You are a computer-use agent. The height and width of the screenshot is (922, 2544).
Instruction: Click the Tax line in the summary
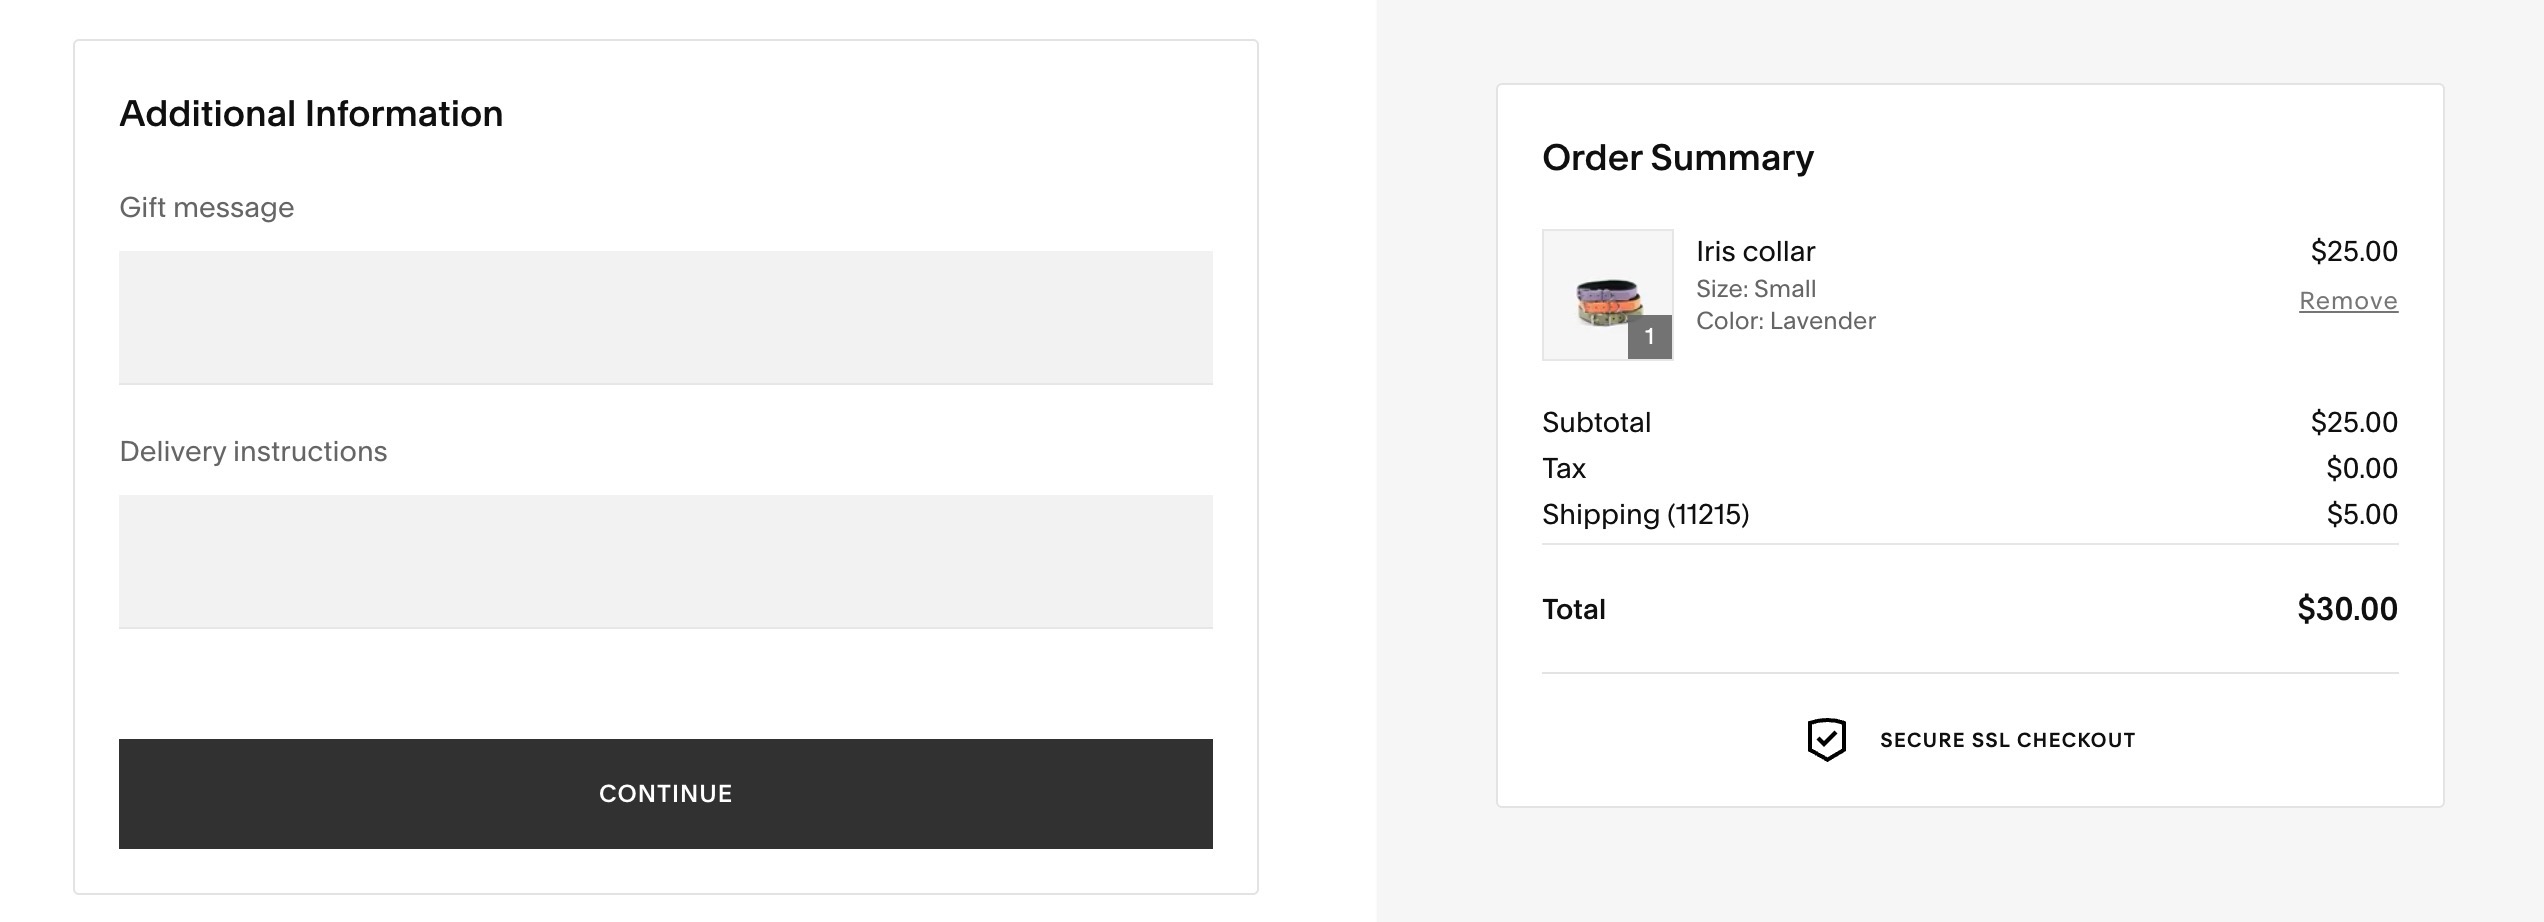[x=1564, y=468]
